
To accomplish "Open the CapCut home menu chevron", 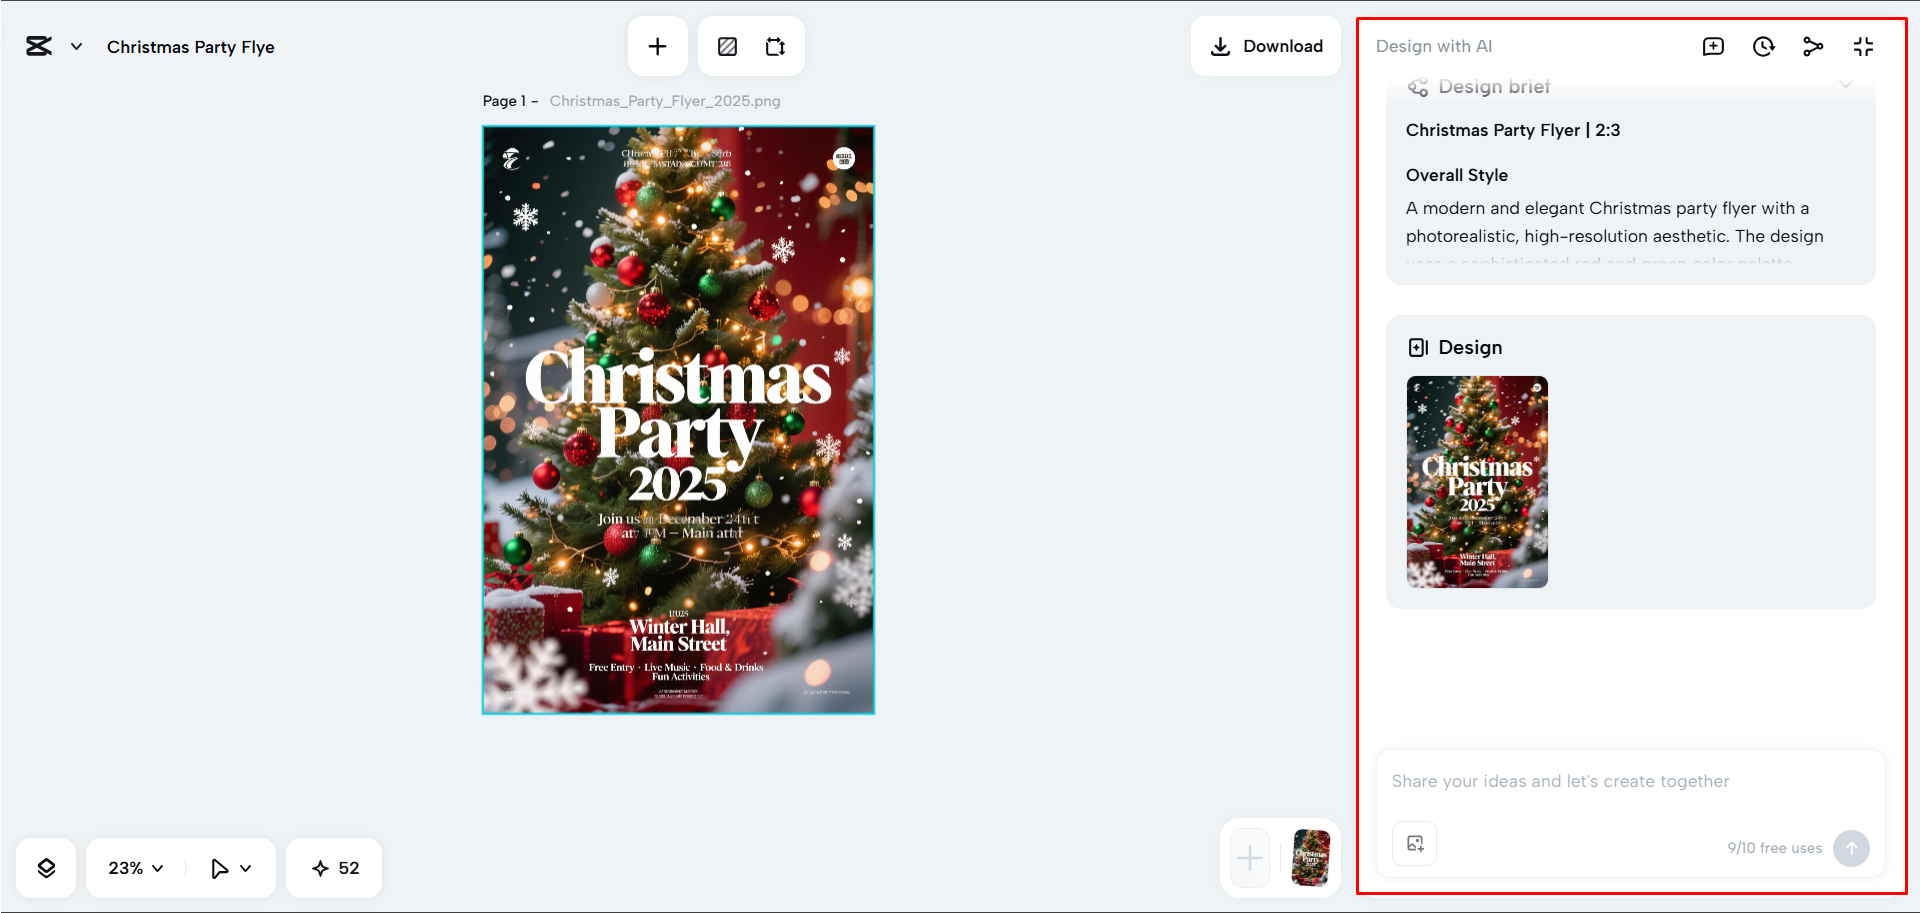I will coord(75,46).
